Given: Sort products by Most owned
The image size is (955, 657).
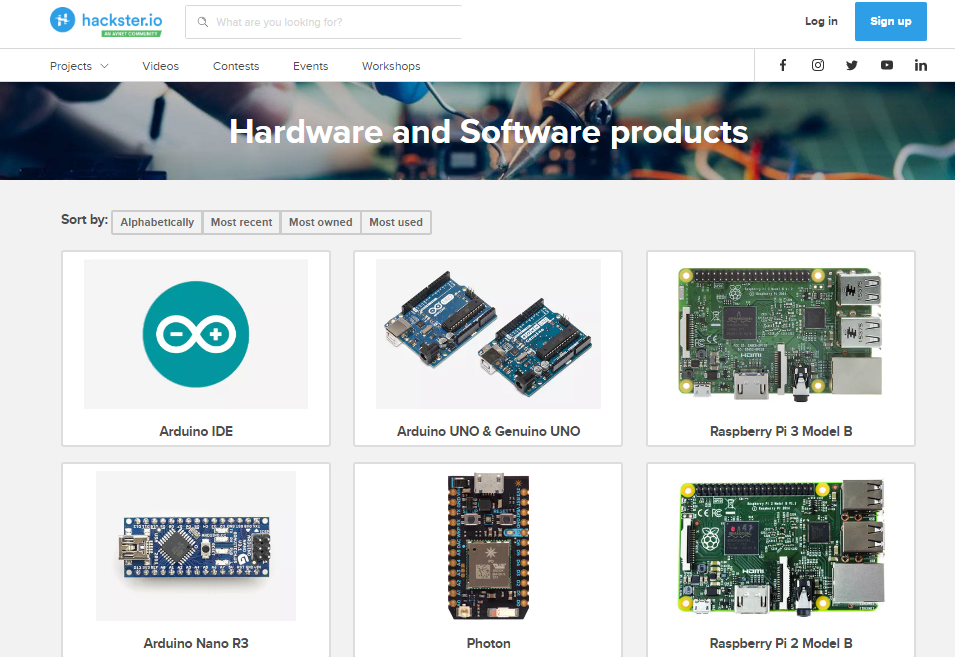Looking at the screenshot, I should point(320,222).
